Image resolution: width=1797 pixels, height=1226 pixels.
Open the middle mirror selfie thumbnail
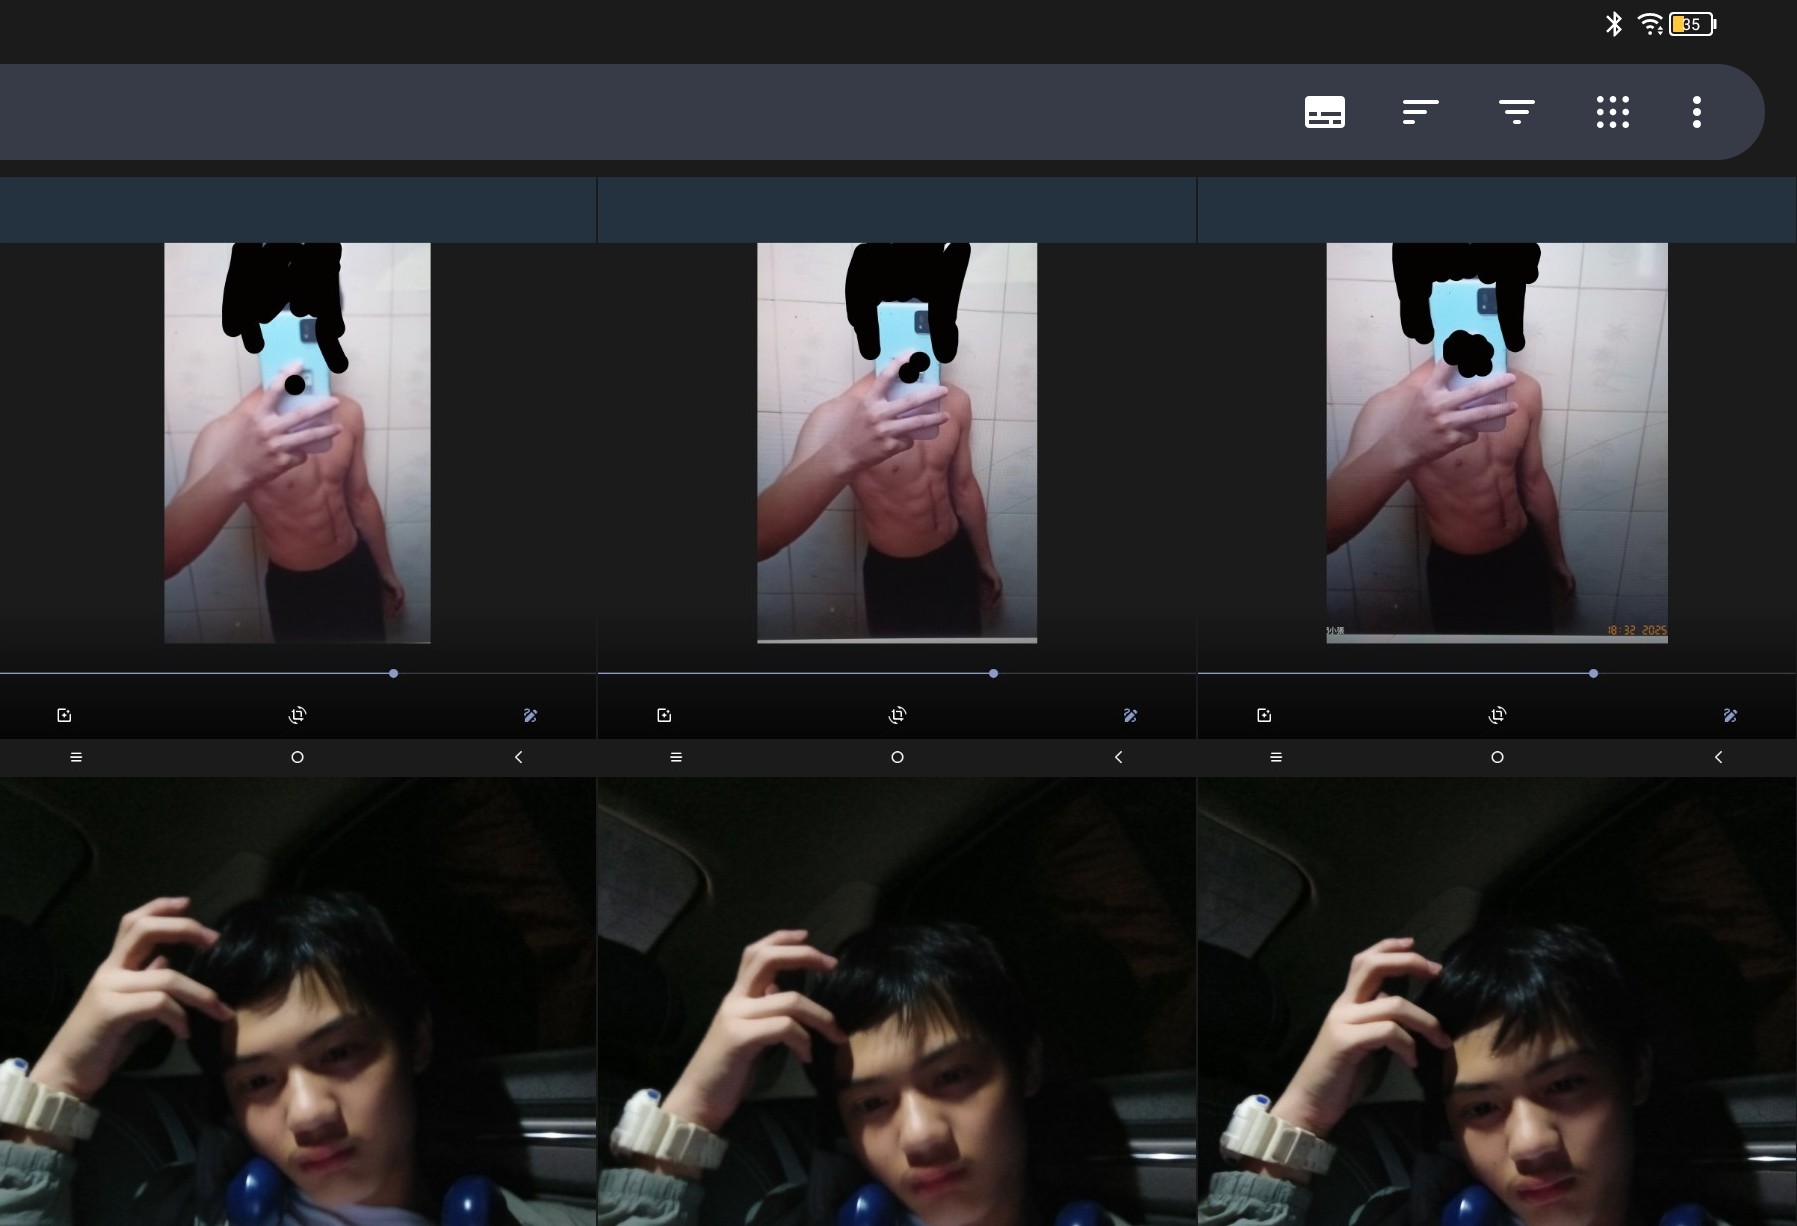[896, 442]
